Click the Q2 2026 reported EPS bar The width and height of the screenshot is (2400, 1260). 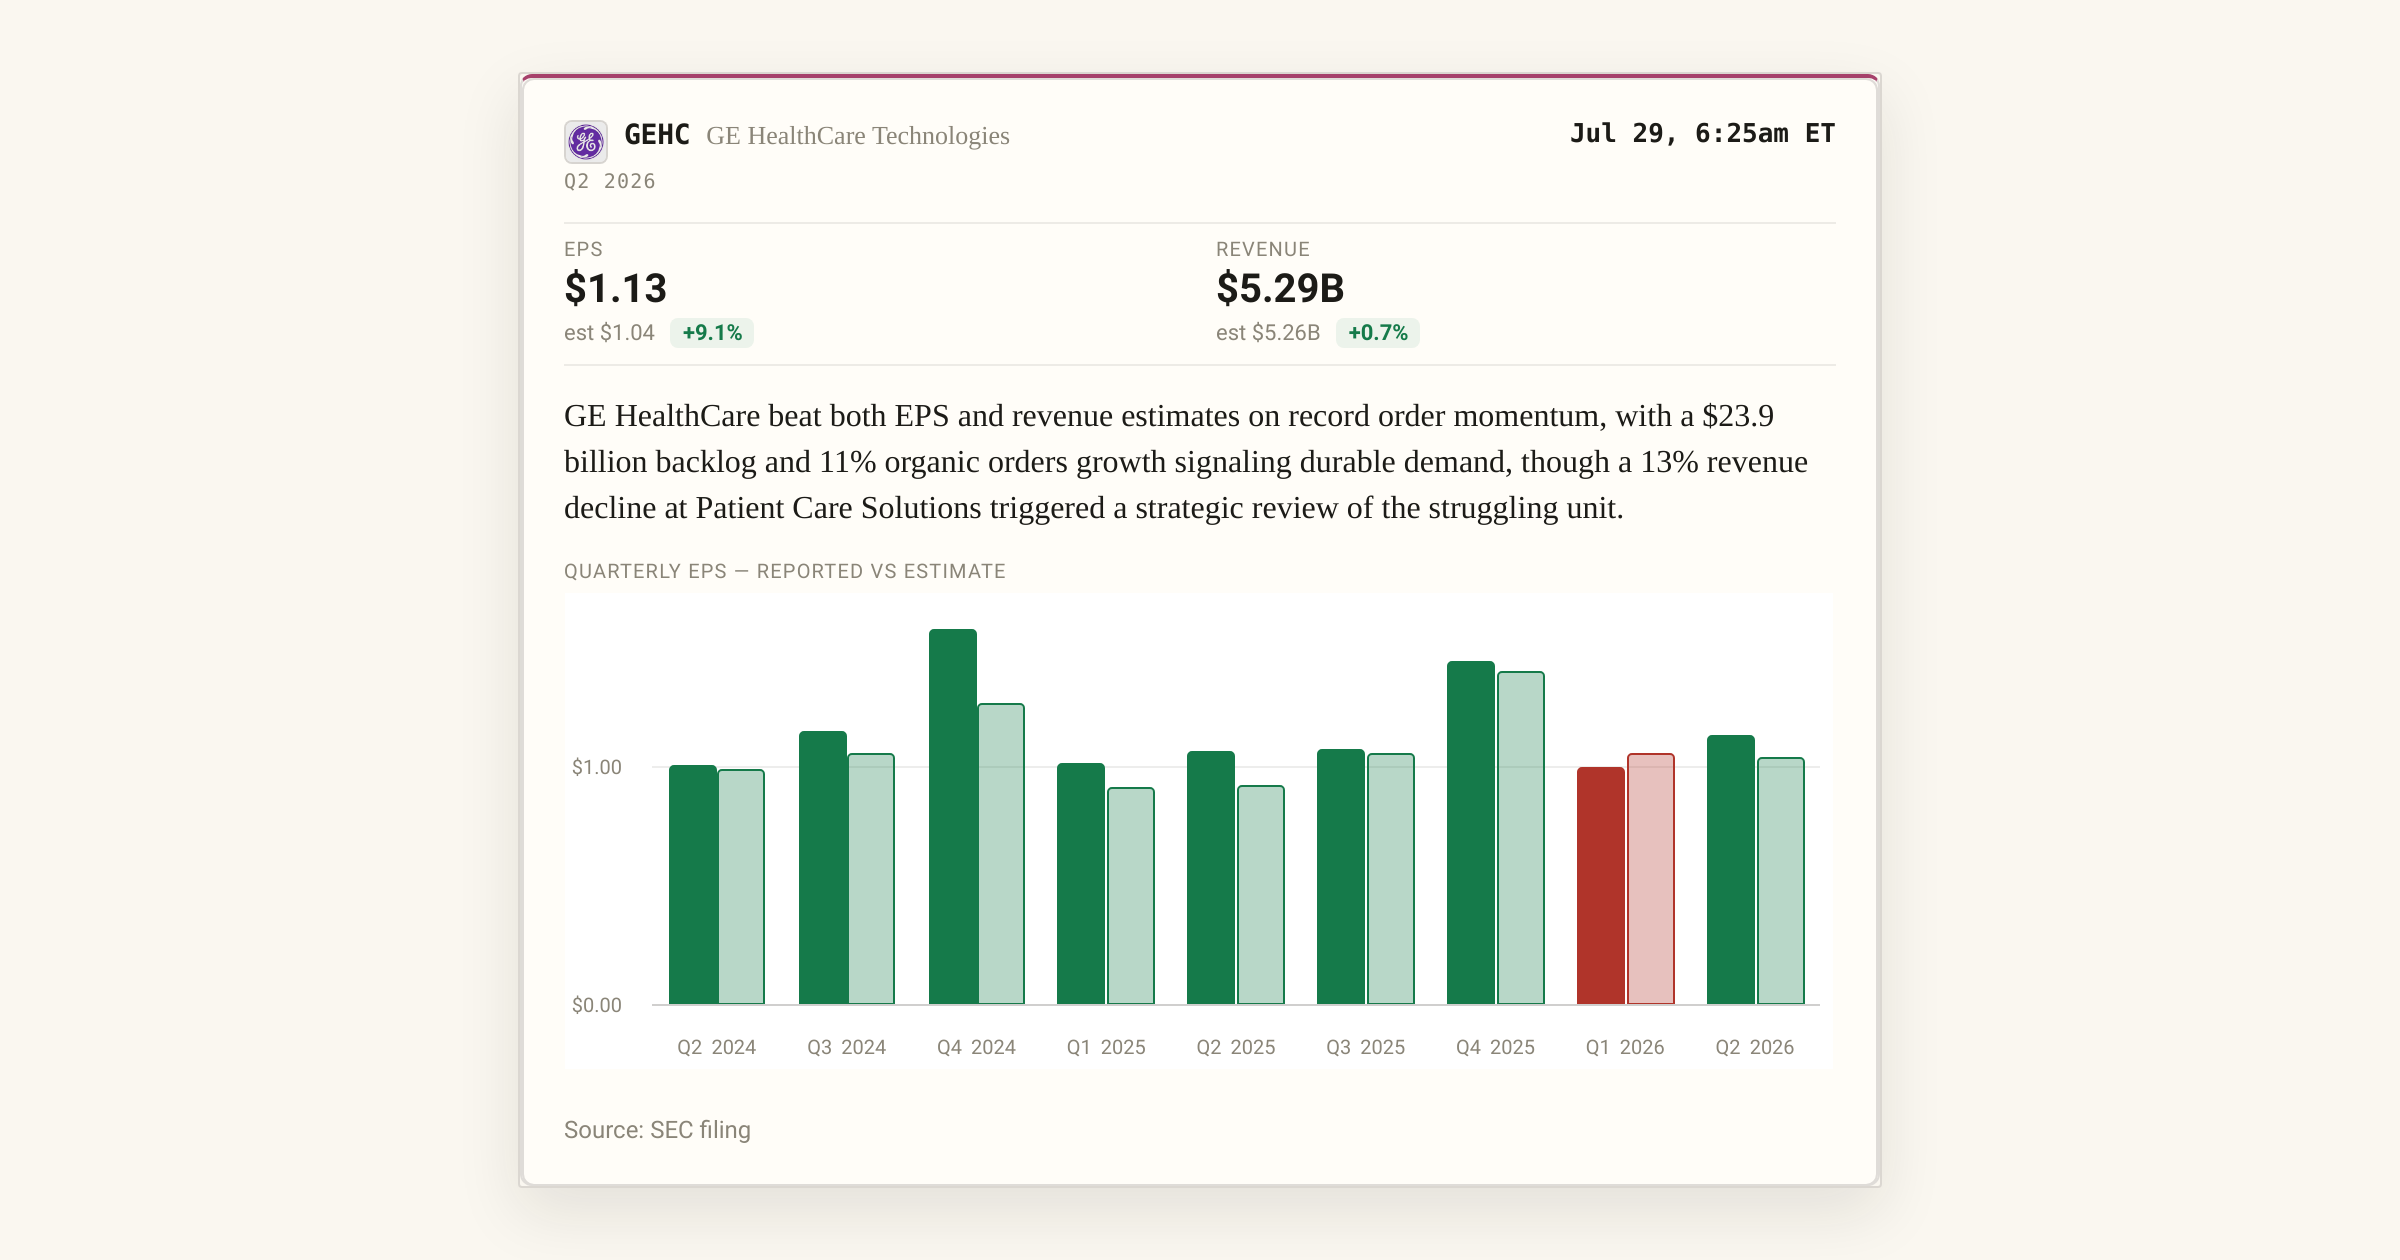(1731, 870)
